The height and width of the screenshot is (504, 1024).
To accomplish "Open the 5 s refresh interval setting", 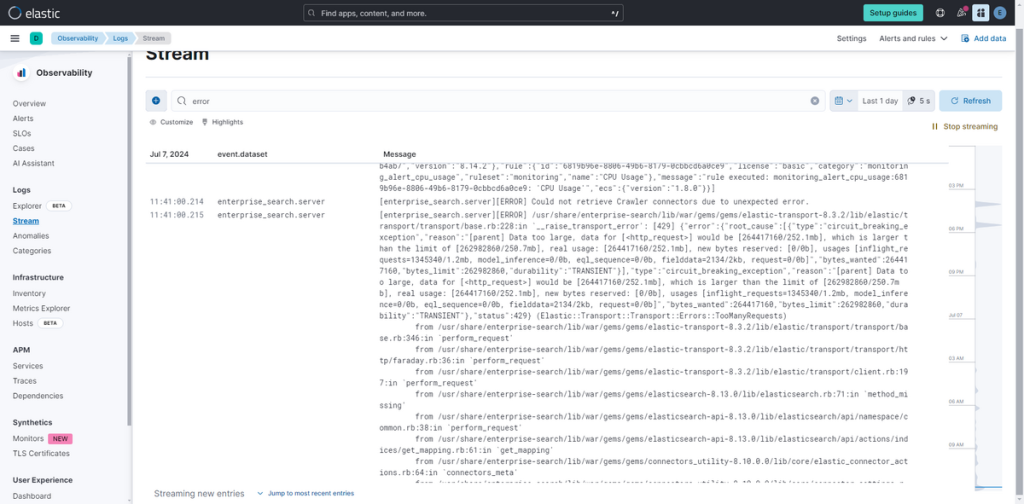I will click(x=918, y=101).
